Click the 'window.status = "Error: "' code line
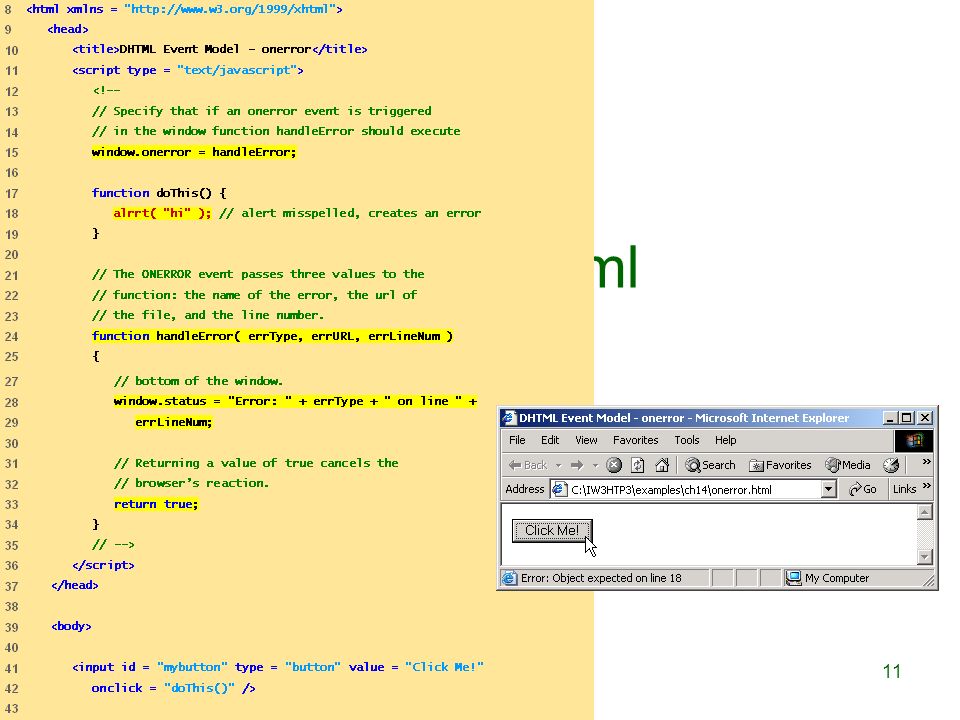This screenshot has height=720, width=960. pyautogui.click(x=295, y=401)
